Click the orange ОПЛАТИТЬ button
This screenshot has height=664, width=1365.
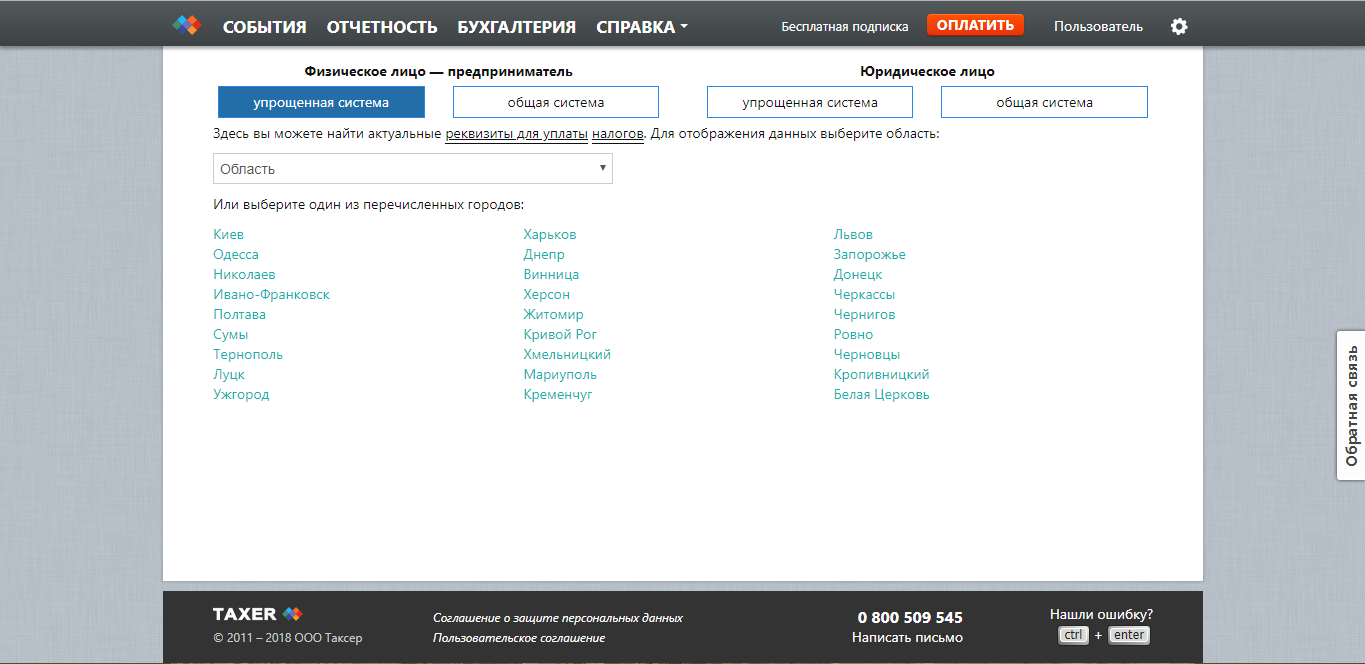coord(975,25)
